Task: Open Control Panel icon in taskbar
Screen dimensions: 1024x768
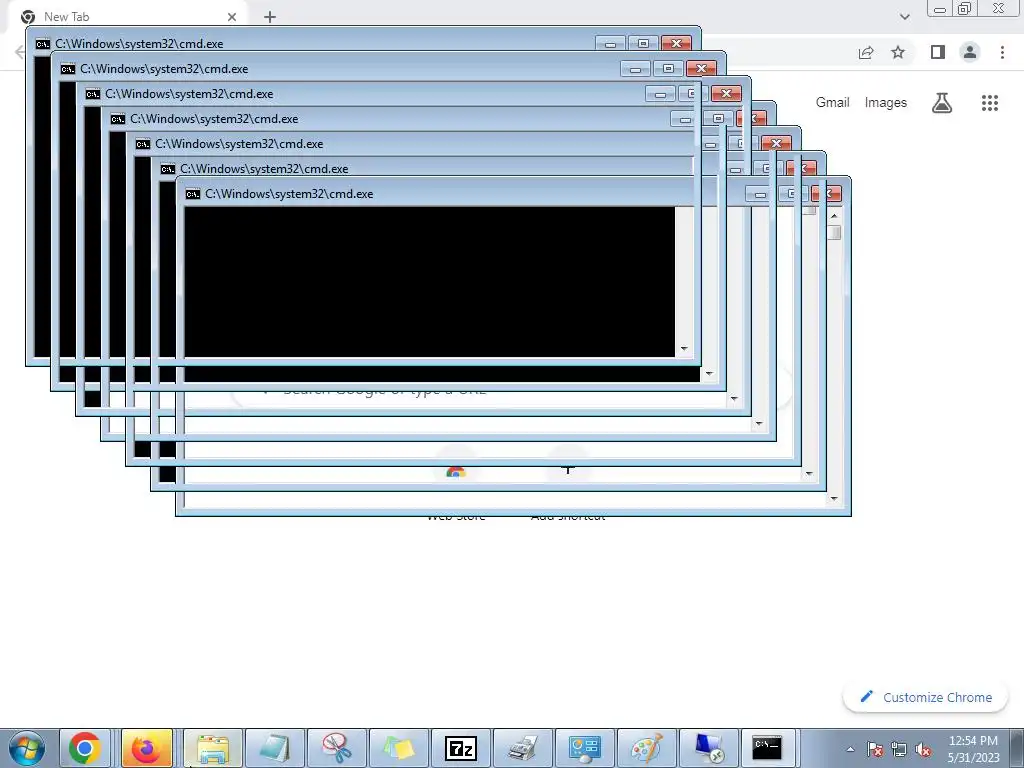Action: [x=584, y=748]
